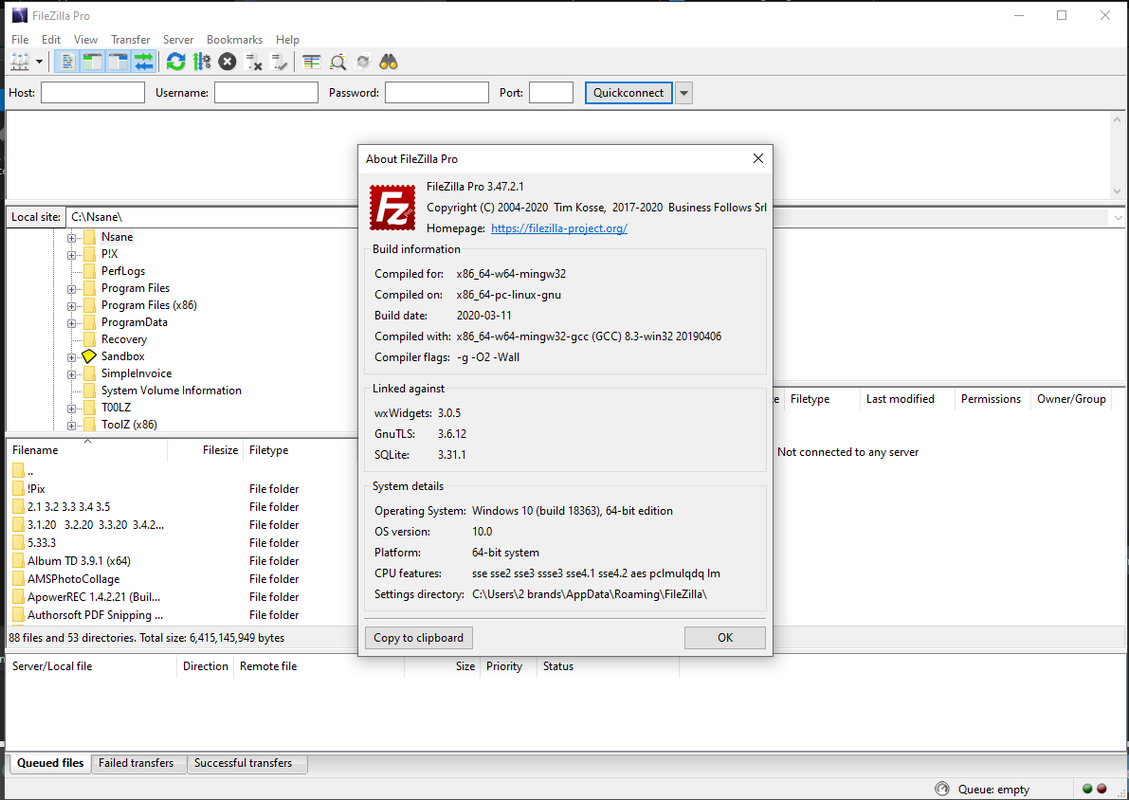Image resolution: width=1129 pixels, height=800 pixels.
Task: Sort remote list by Permissions column
Action: (991, 399)
